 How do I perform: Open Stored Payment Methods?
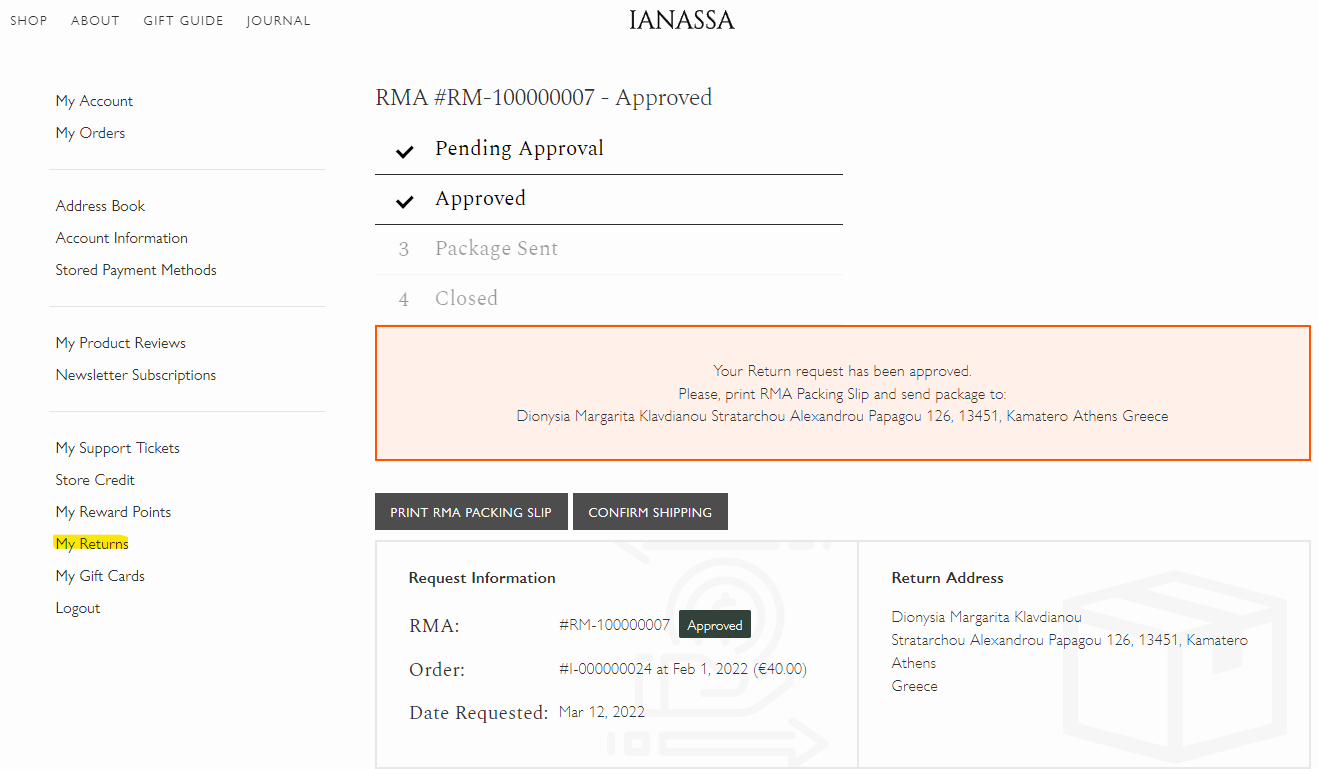[136, 270]
